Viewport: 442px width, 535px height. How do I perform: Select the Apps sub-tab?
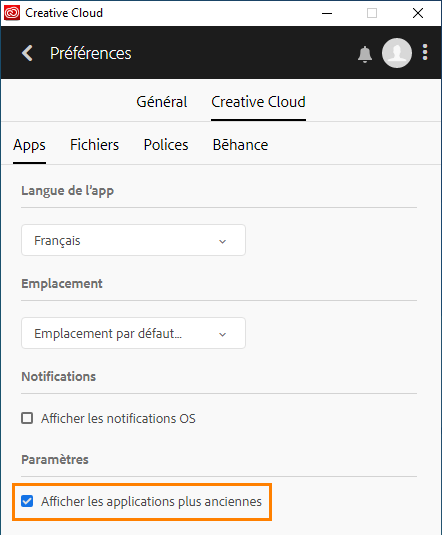click(29, 145)
